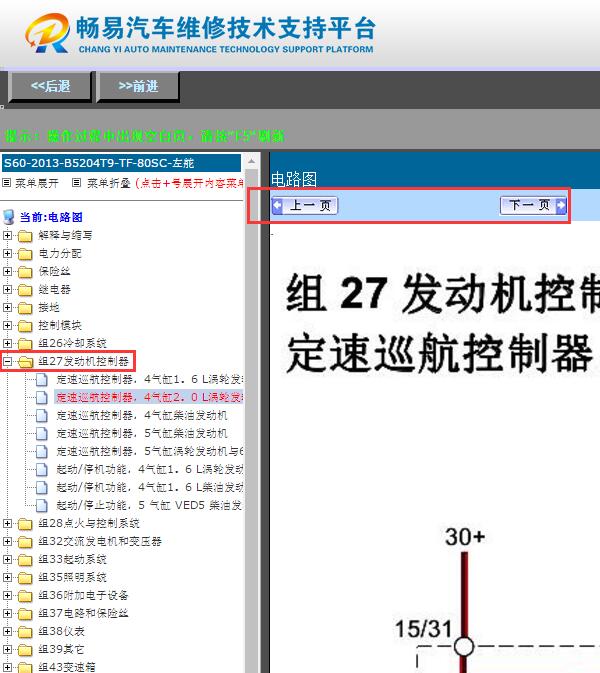Image resolution: width=600 pixels, height=673 pixels.
Task: Expand the 组38仪表 folder
Action: (x=7, y=631)
